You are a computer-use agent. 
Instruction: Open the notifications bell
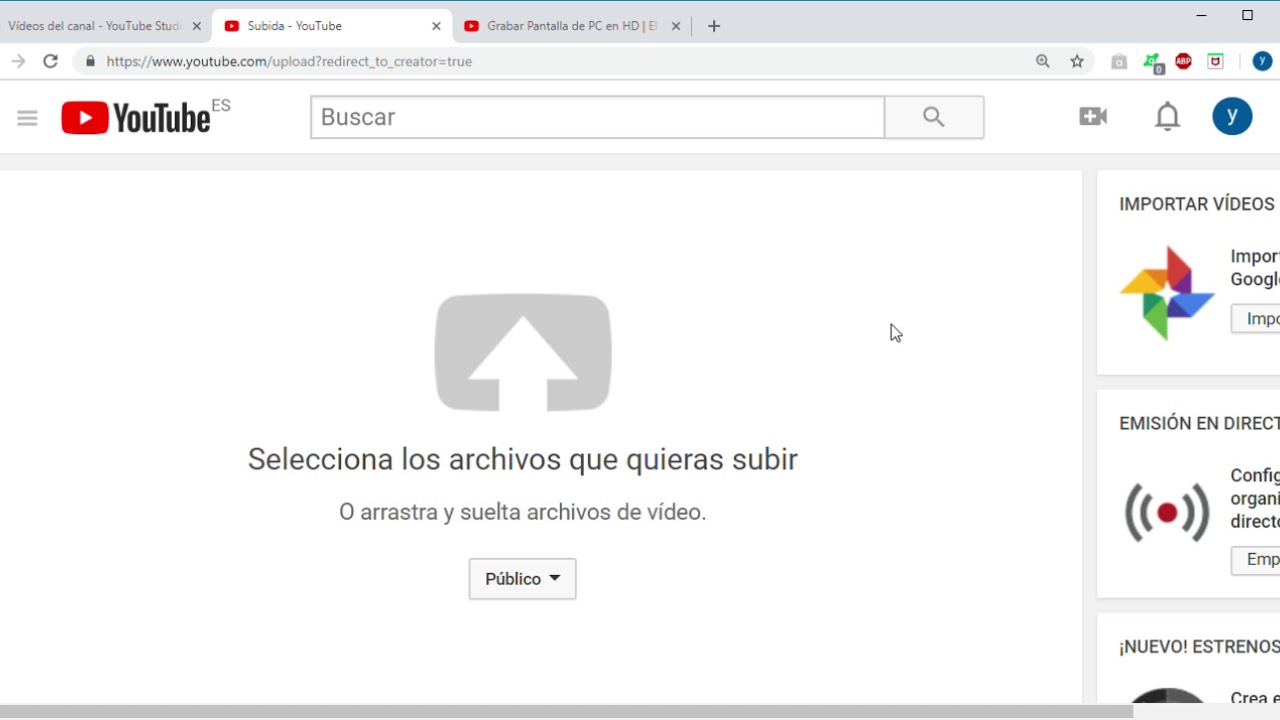pyautogui.click(x=1167, y=117)
